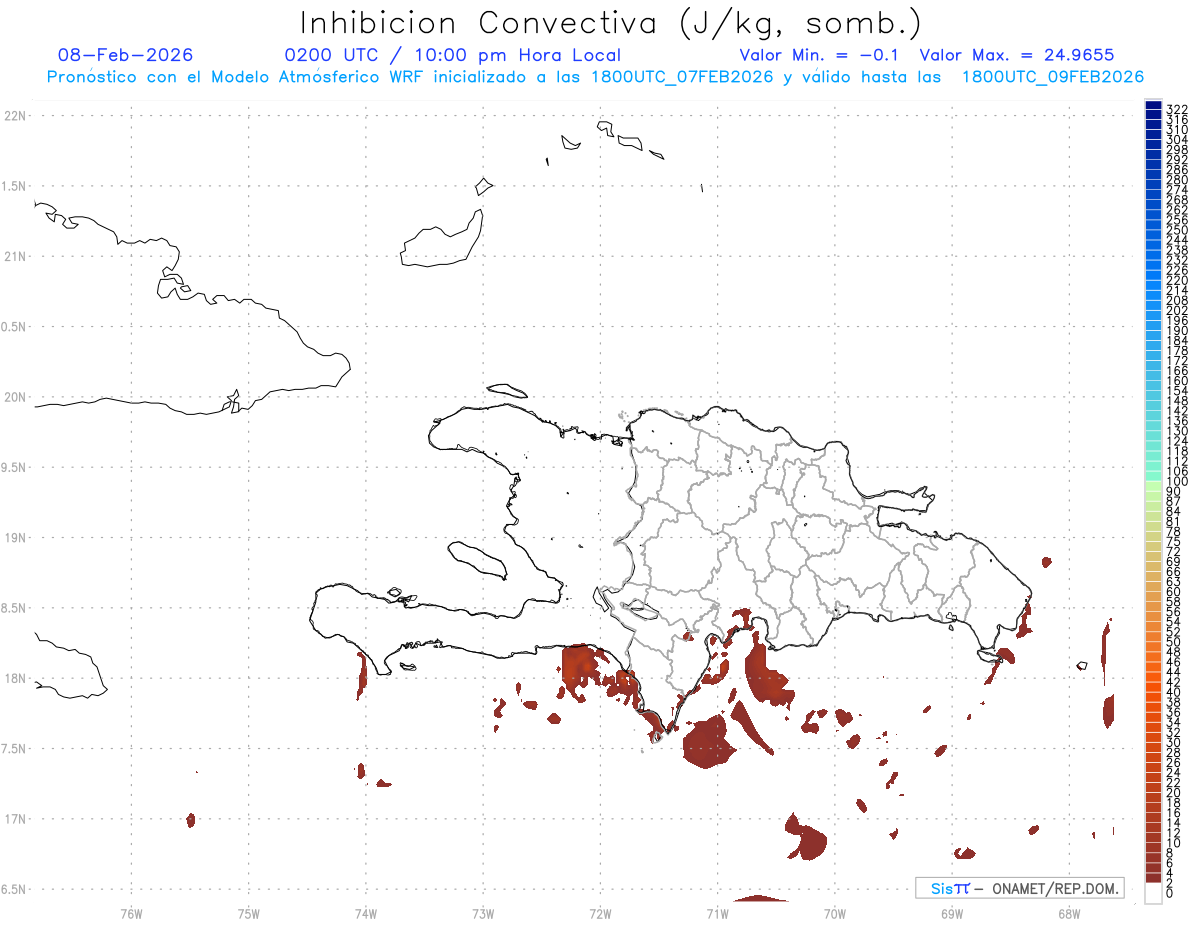Click the date '08-Feb-2026'
This screenshot has height=927, width=1200.
125,55
